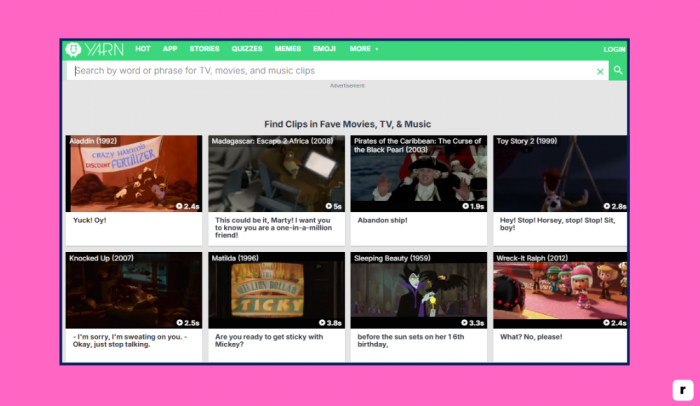Image resolution: width=700 pixels, height=406 pixels.
Task: Click the play duration badge on Aladdin clip
Action: tap(187, 206)
